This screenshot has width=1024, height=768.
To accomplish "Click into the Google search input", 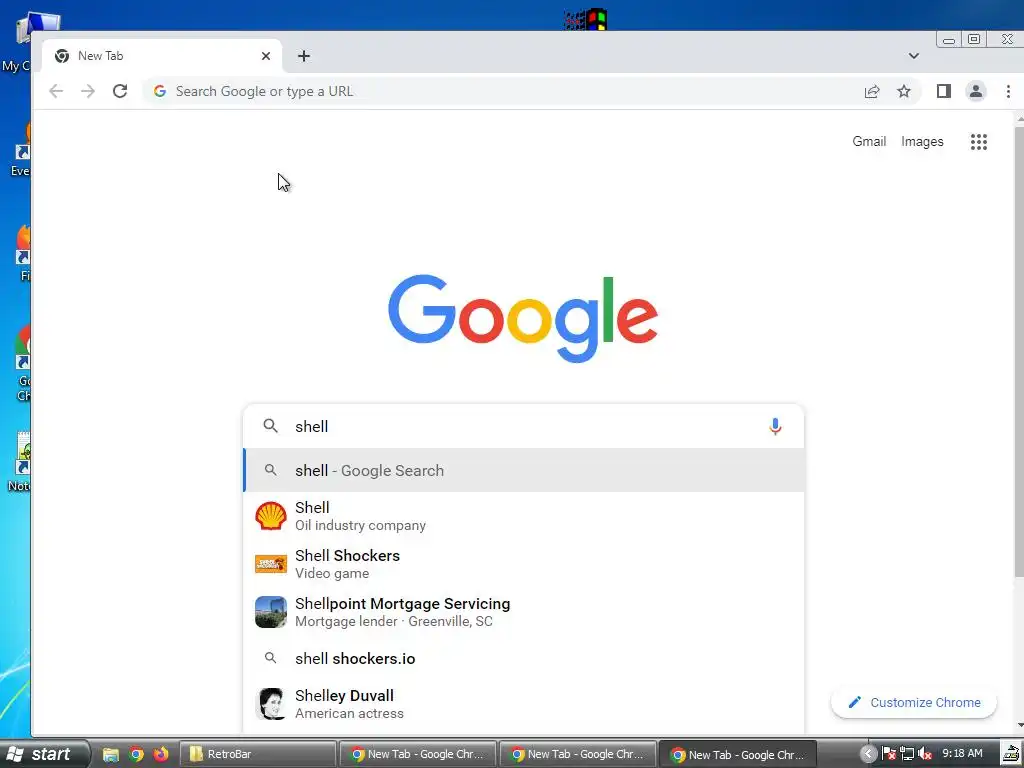I will coord(522,426).
